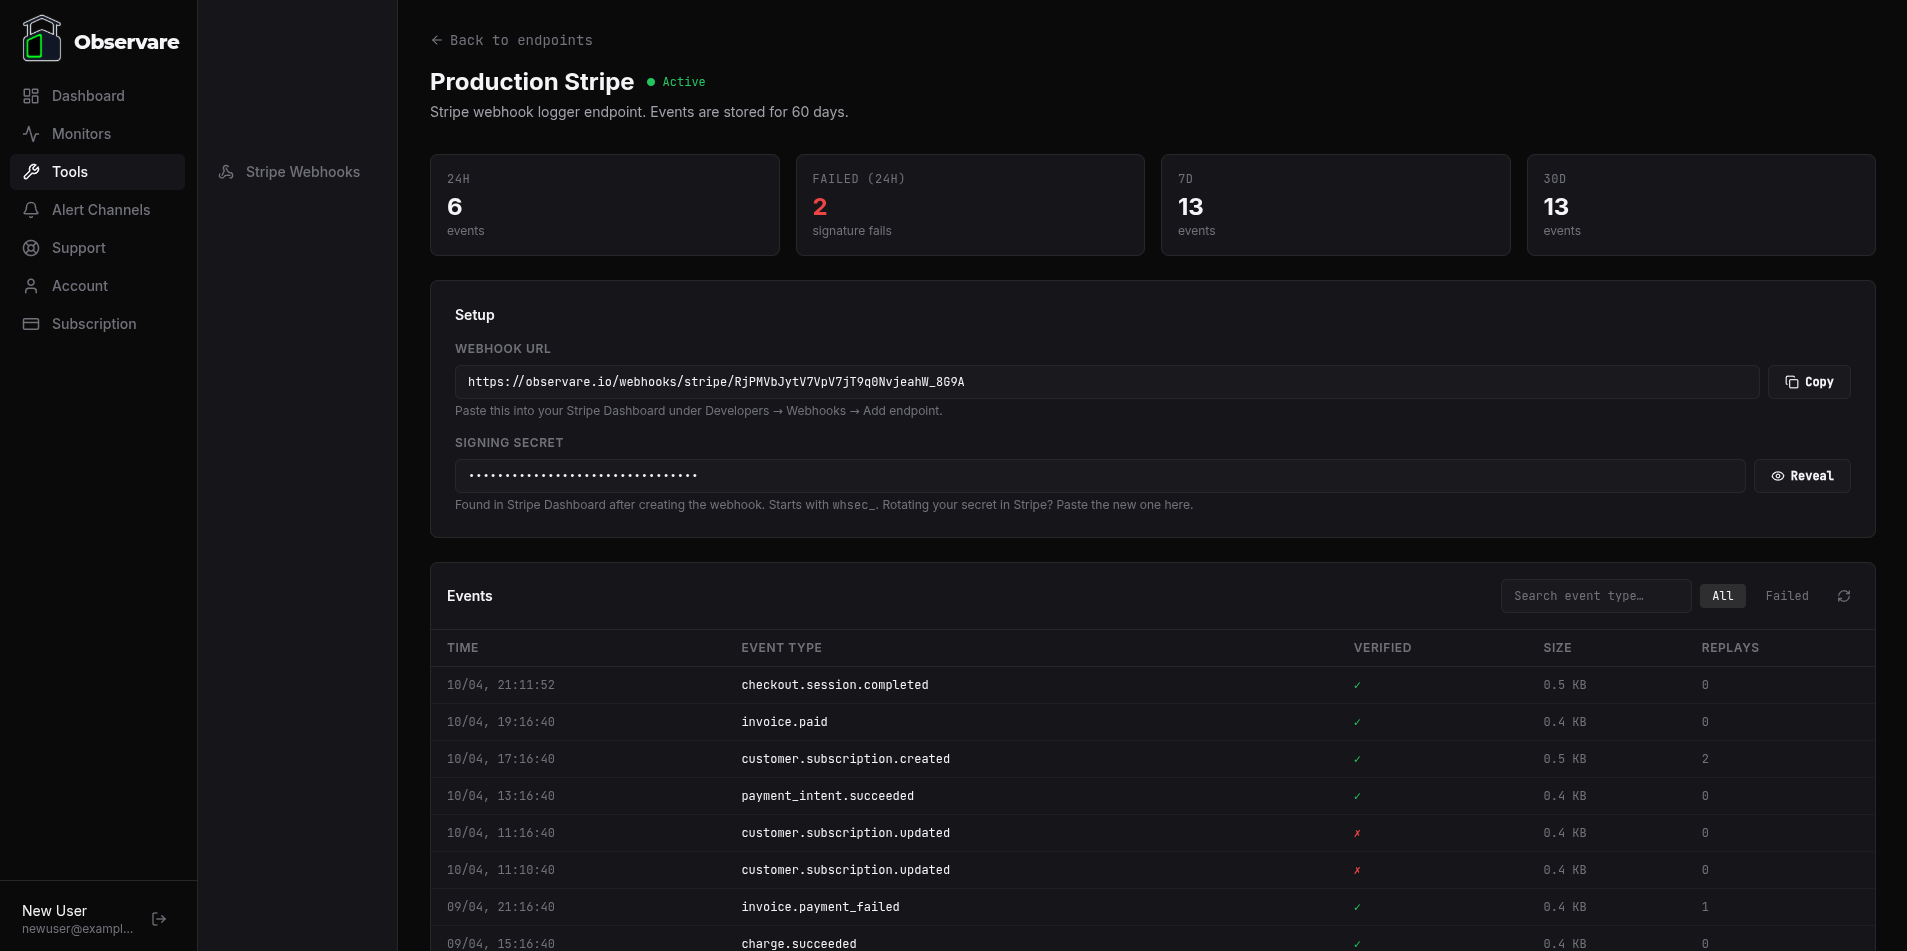
Task: Click the Account person icon
Action: (31, 286)
